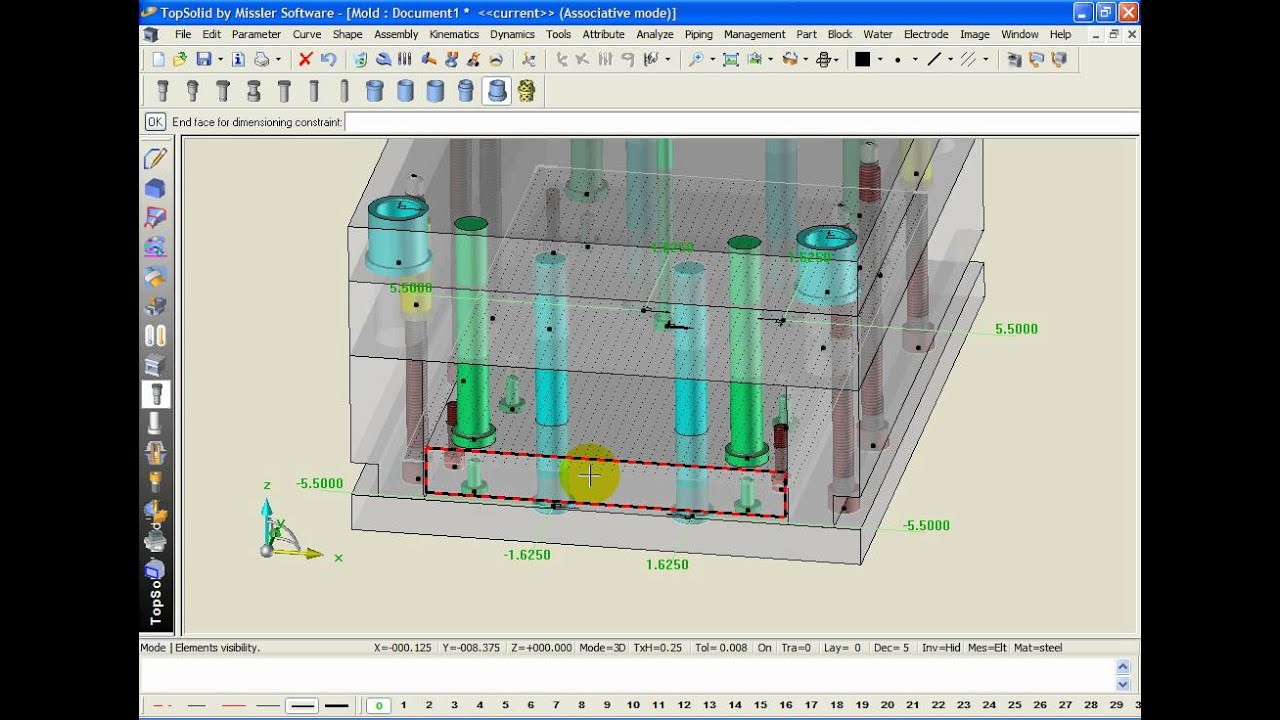Select first bolt component in component toolbar
The image size is (1280, 720).
pos(162,91)
